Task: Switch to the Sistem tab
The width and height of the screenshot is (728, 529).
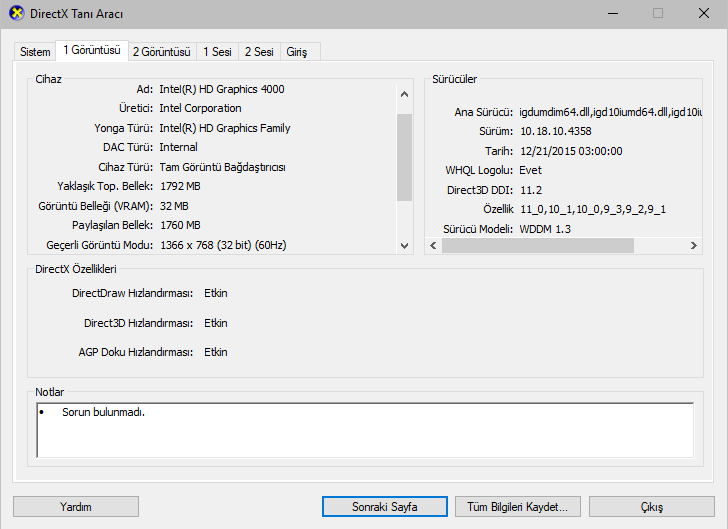Action: (35, 52)
